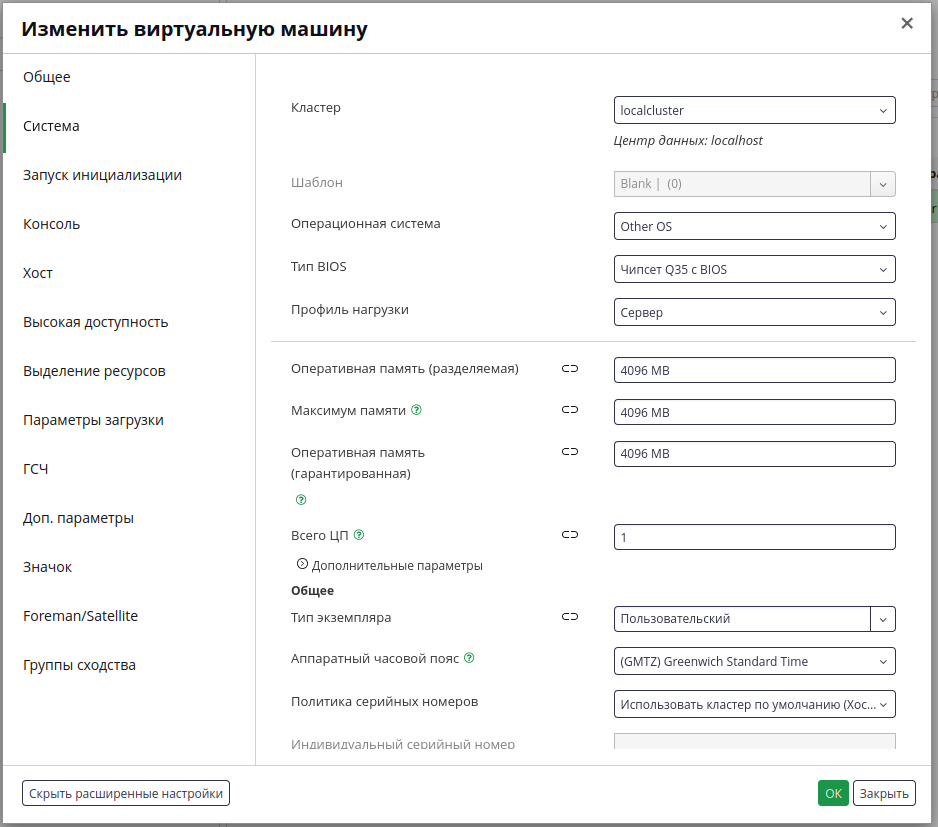Click link icon next to Оперативная память (разделяемая)

coord(570,369)
